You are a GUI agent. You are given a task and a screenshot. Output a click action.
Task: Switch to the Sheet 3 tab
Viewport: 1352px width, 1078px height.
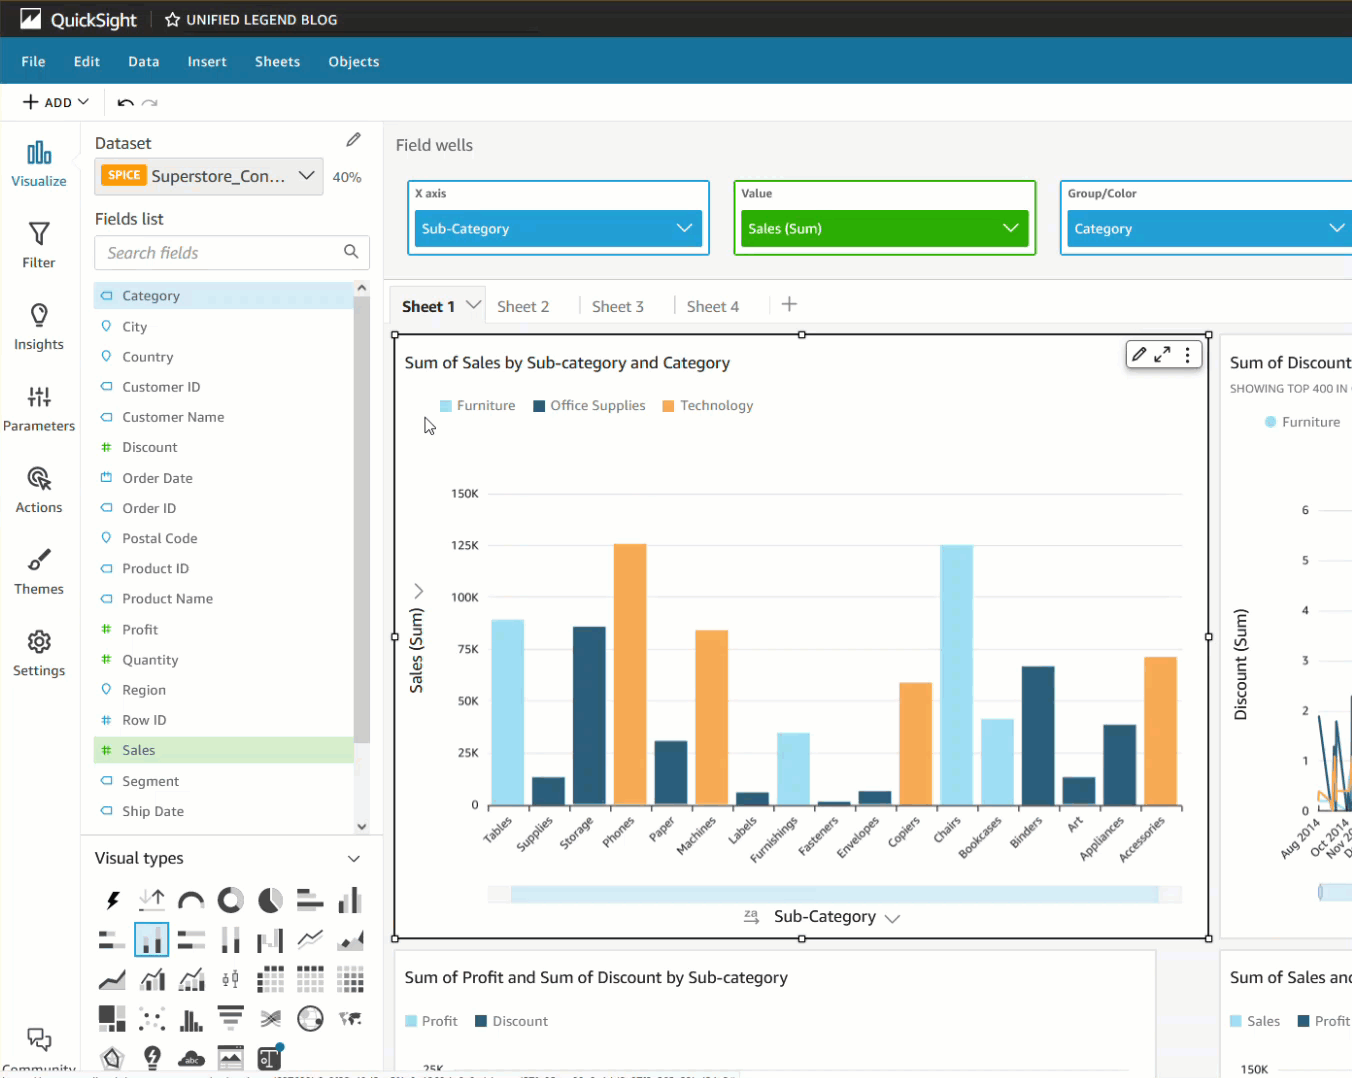(x=618, y=306)
